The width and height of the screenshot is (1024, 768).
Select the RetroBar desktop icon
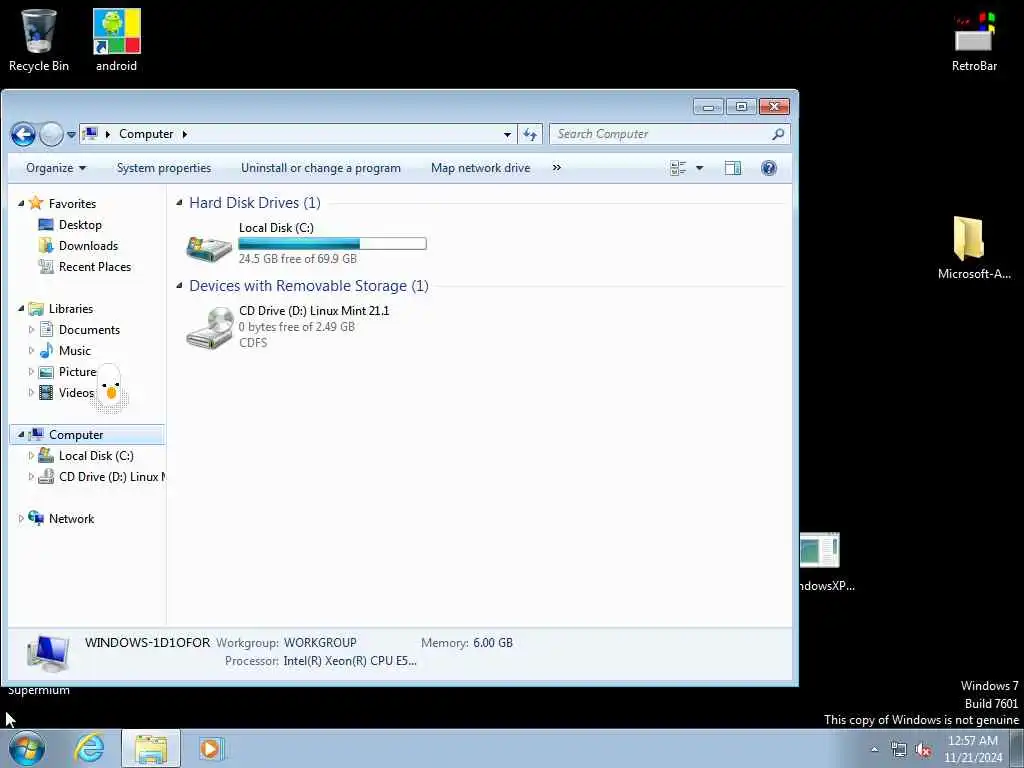coord(974,40)
